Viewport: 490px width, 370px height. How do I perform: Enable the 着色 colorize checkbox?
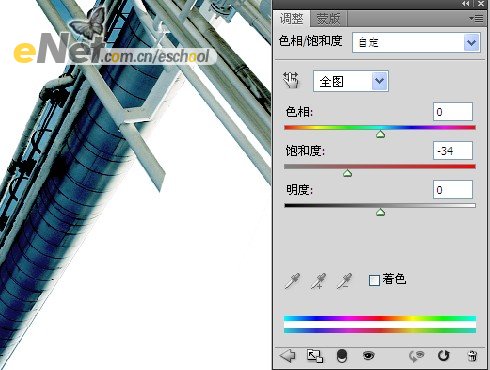(374, 280)
